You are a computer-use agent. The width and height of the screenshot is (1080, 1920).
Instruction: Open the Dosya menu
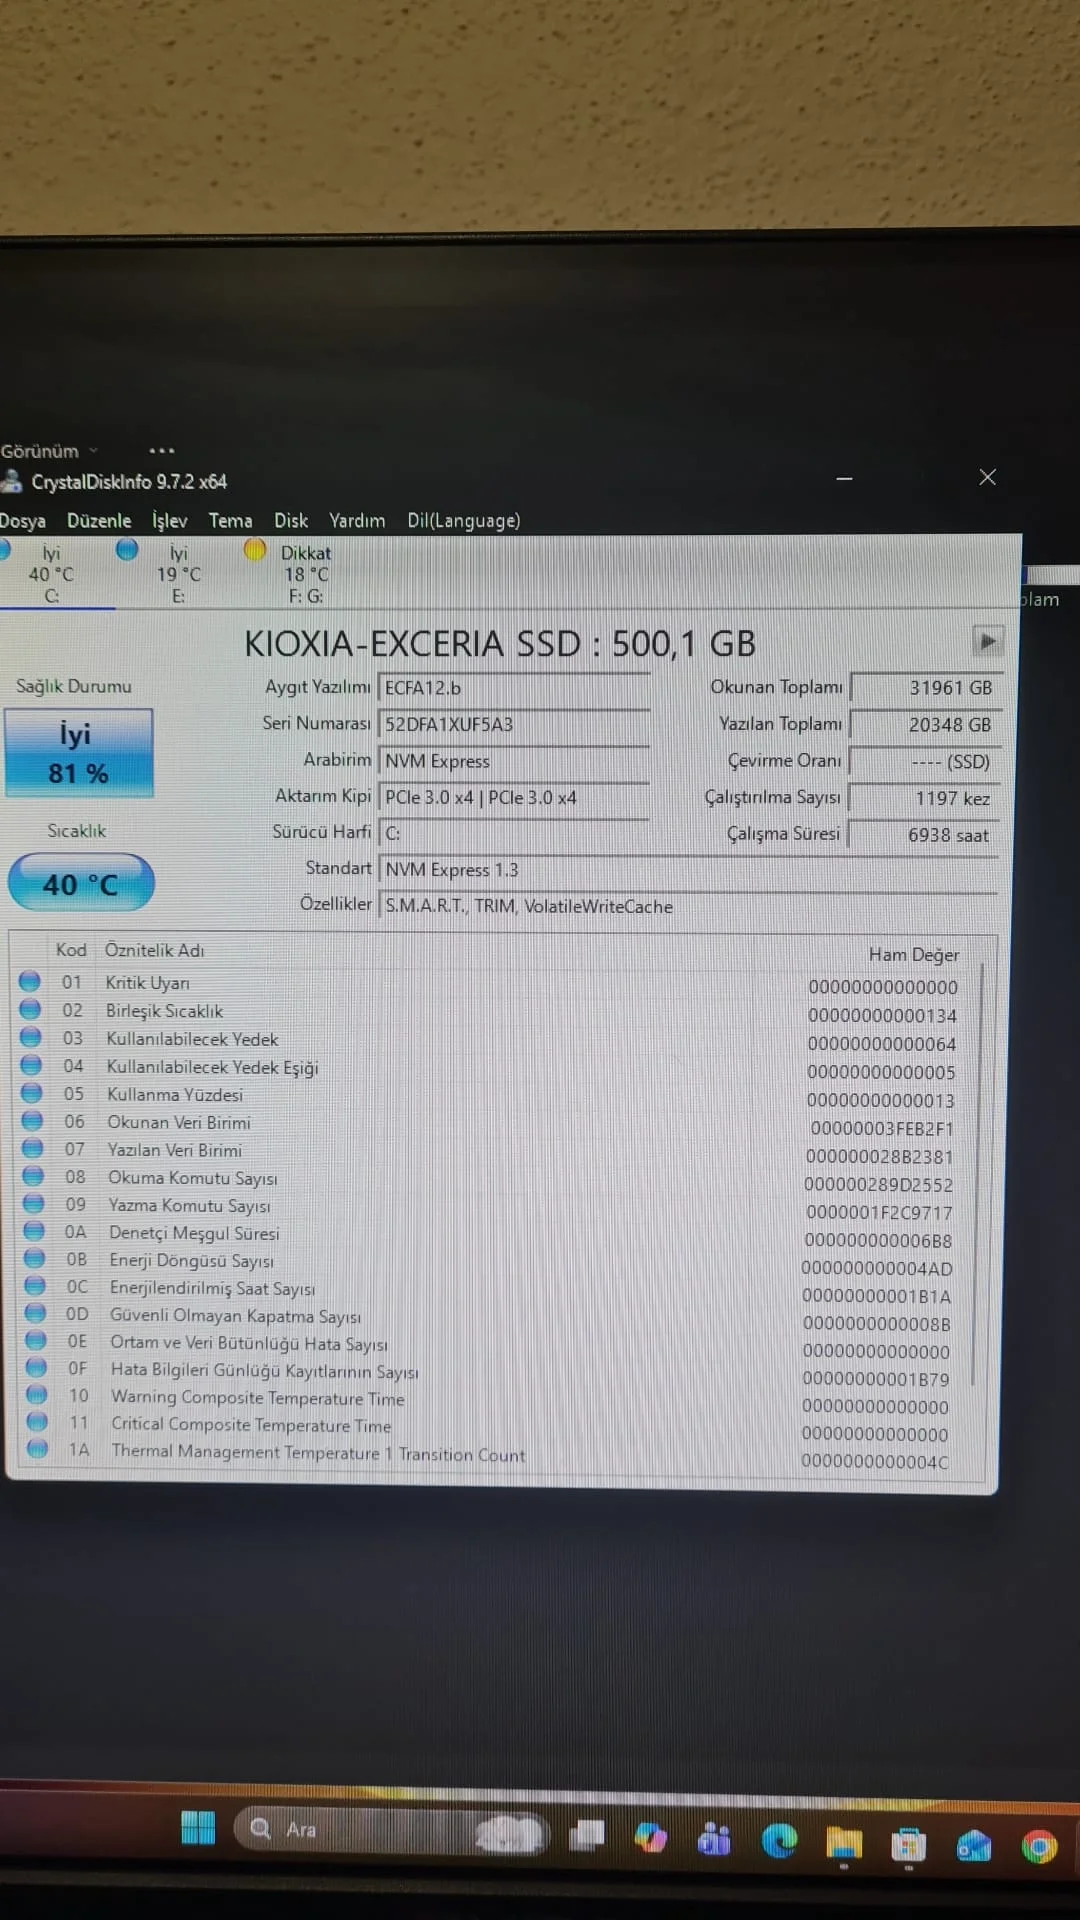(x=22, y=521)
